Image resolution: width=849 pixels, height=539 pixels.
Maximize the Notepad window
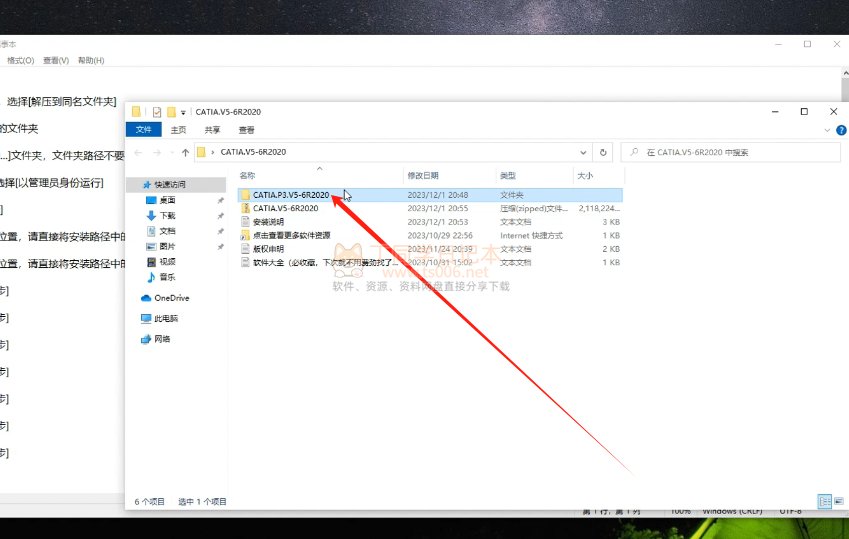pos(807,44)
